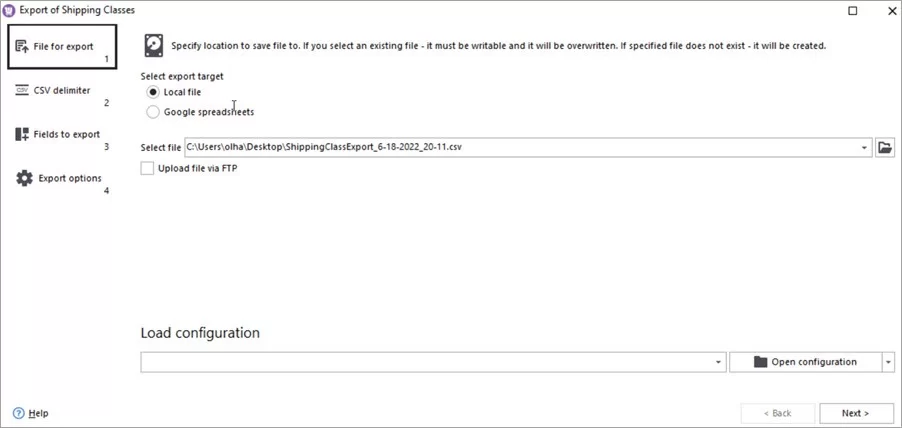Expand the Load configuration dropdown list

[x=719, y=362]
